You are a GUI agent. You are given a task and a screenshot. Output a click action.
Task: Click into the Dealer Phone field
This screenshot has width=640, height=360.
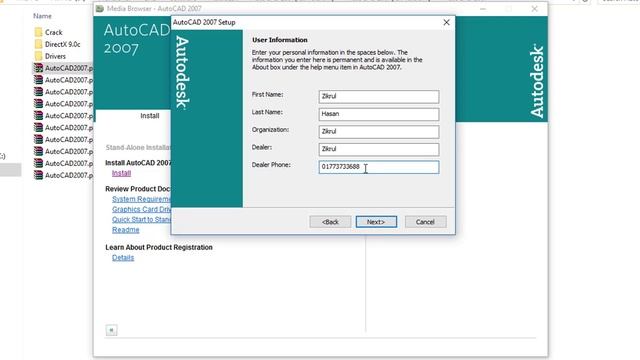point(379,167)
